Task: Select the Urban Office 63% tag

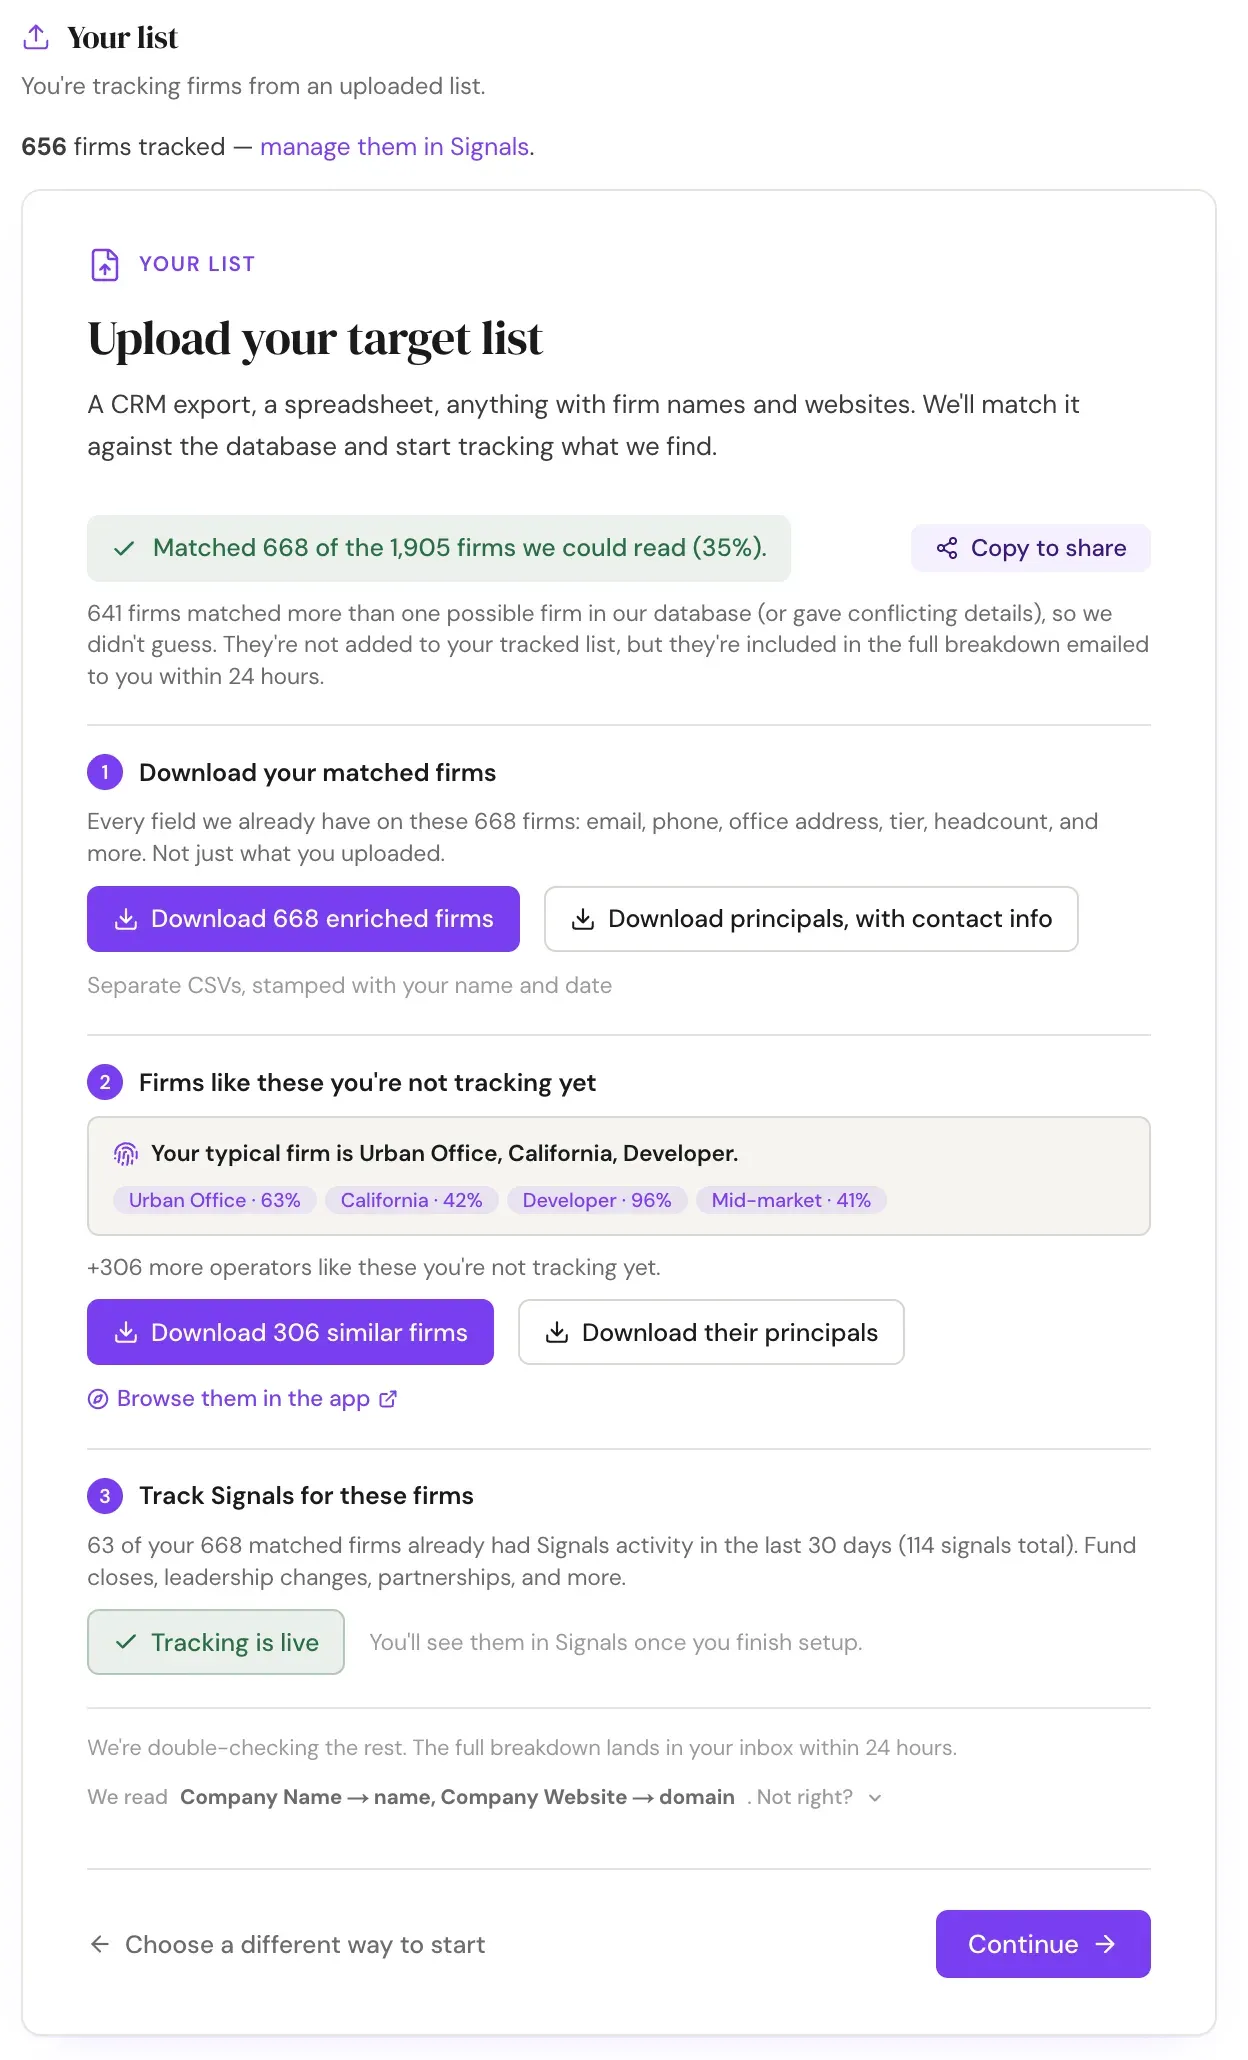Action: click(x=215, y=1200)
